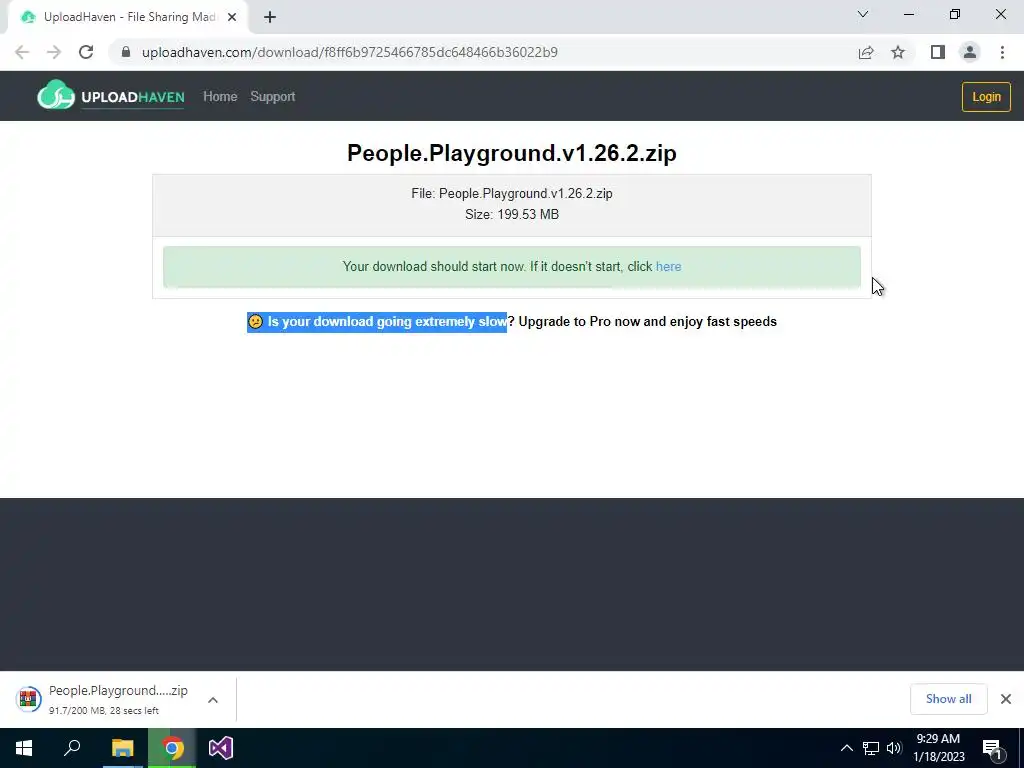Share this page via share icon

click(866, 52)
